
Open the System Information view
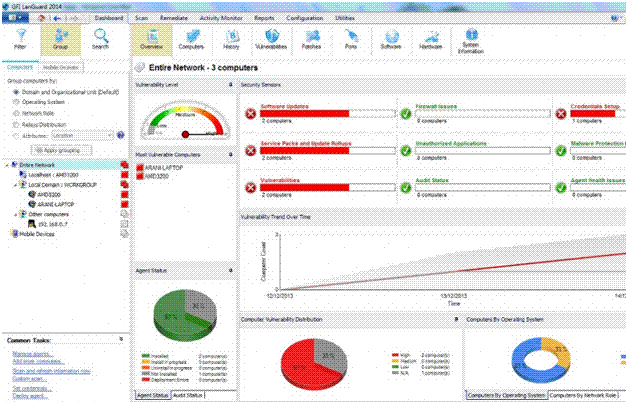[471, 41]
